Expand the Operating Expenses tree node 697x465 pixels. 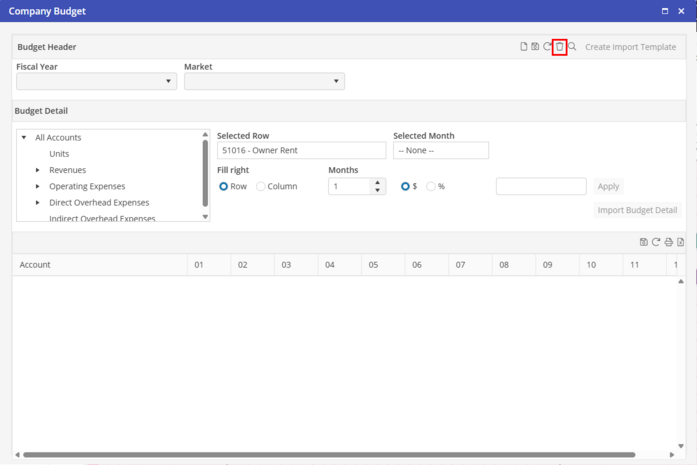click(x=38, y=187)
